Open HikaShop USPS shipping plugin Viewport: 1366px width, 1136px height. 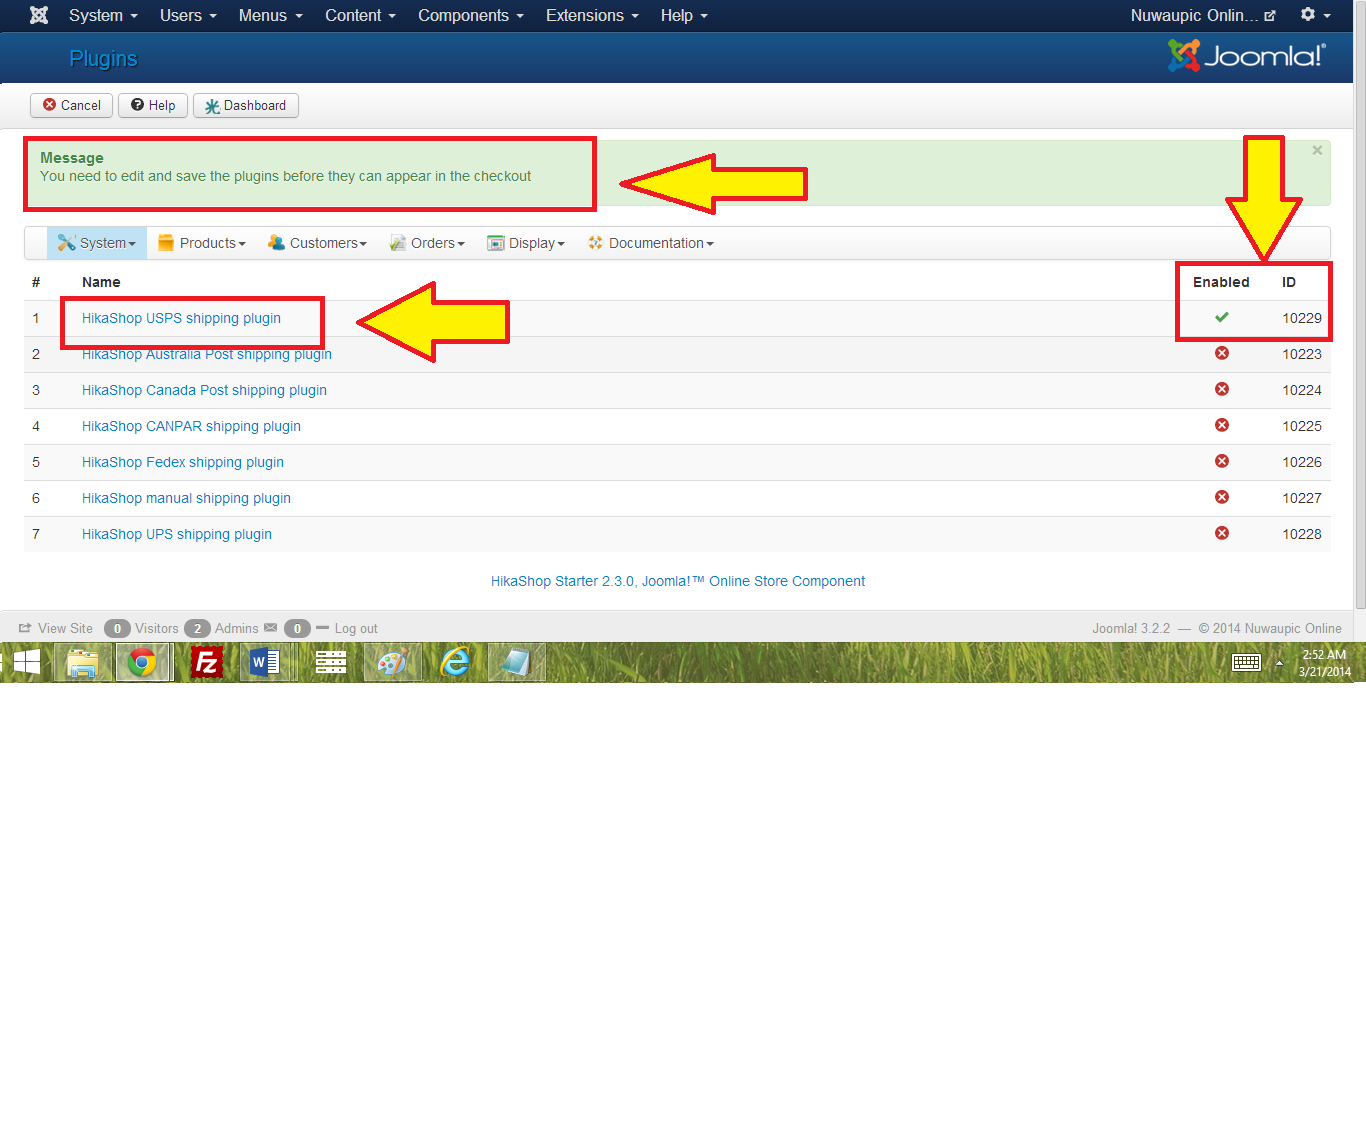point(181,318)
